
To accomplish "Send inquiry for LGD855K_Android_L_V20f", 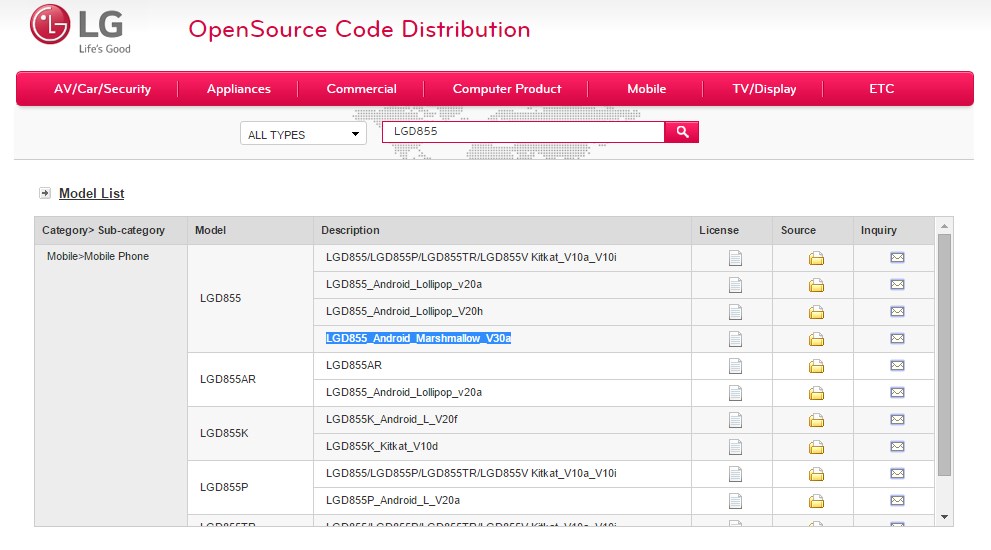I will pos(897,420).
